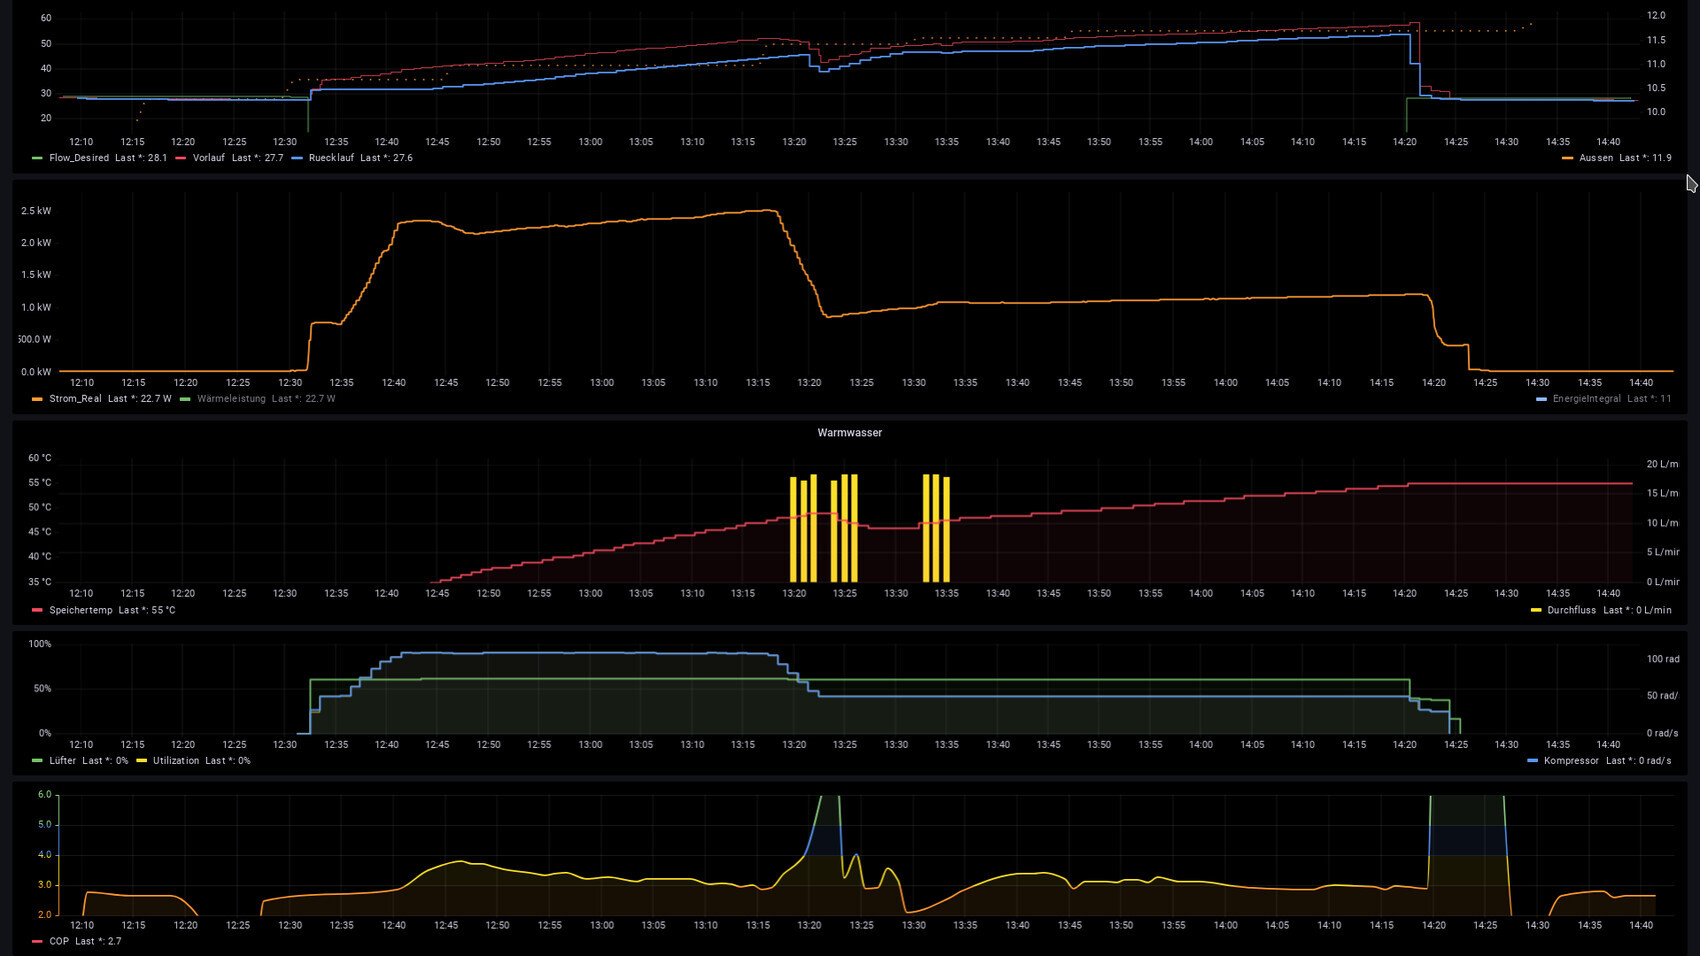Screen dimensions: 1700x956
Task: Hide the Durchfluss series via legend
Action: (x=1571, y=610)
